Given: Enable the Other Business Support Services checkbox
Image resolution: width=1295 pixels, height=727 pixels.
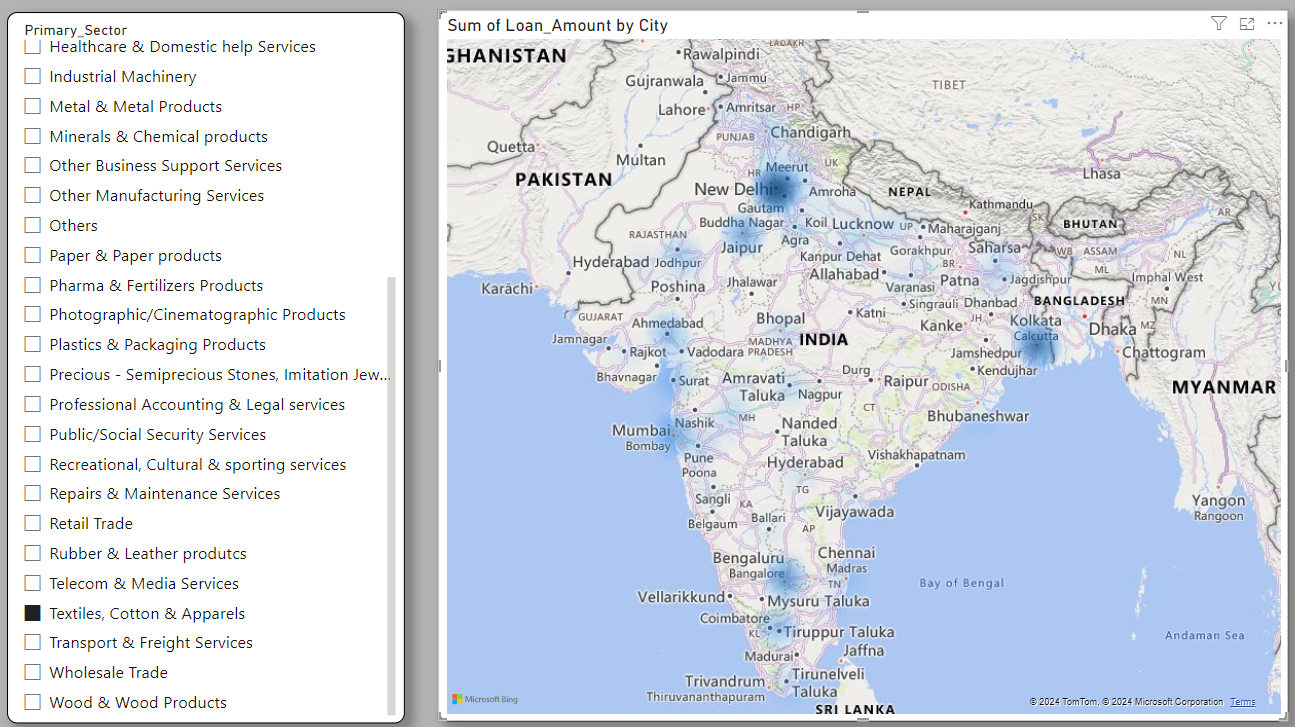Looking at the screenshot, I should [x=33, y=165].
